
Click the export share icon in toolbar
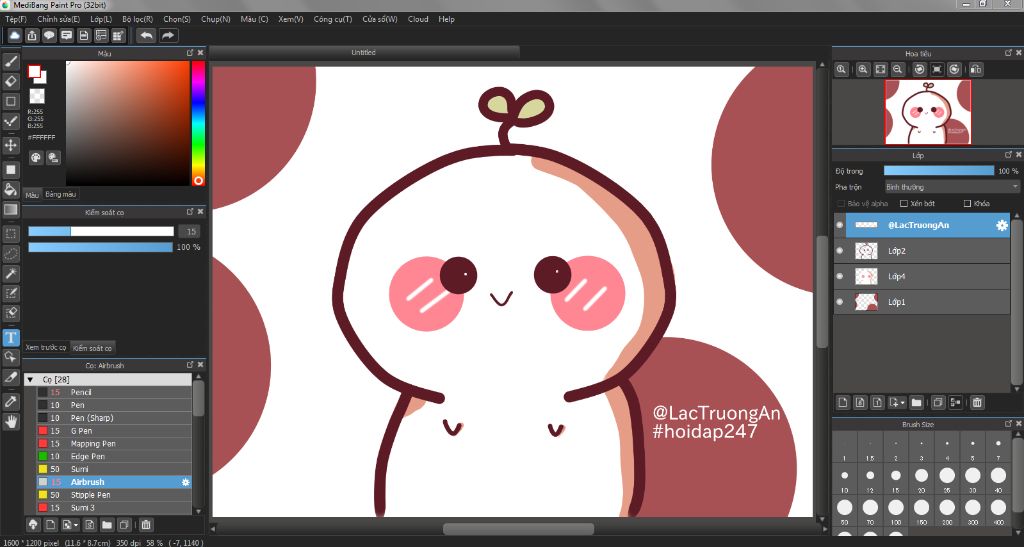[31, 35]
